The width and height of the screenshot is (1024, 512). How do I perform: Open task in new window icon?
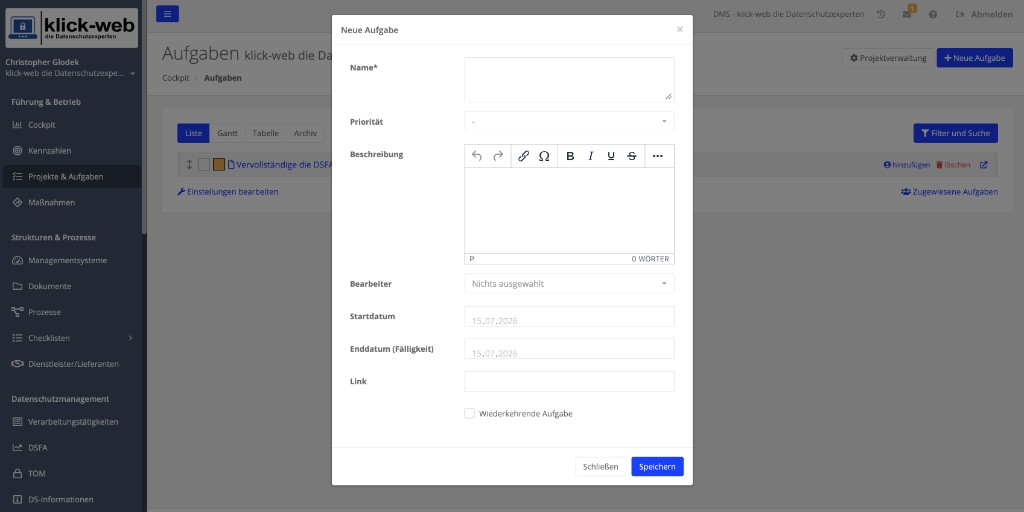coord(984,165)
